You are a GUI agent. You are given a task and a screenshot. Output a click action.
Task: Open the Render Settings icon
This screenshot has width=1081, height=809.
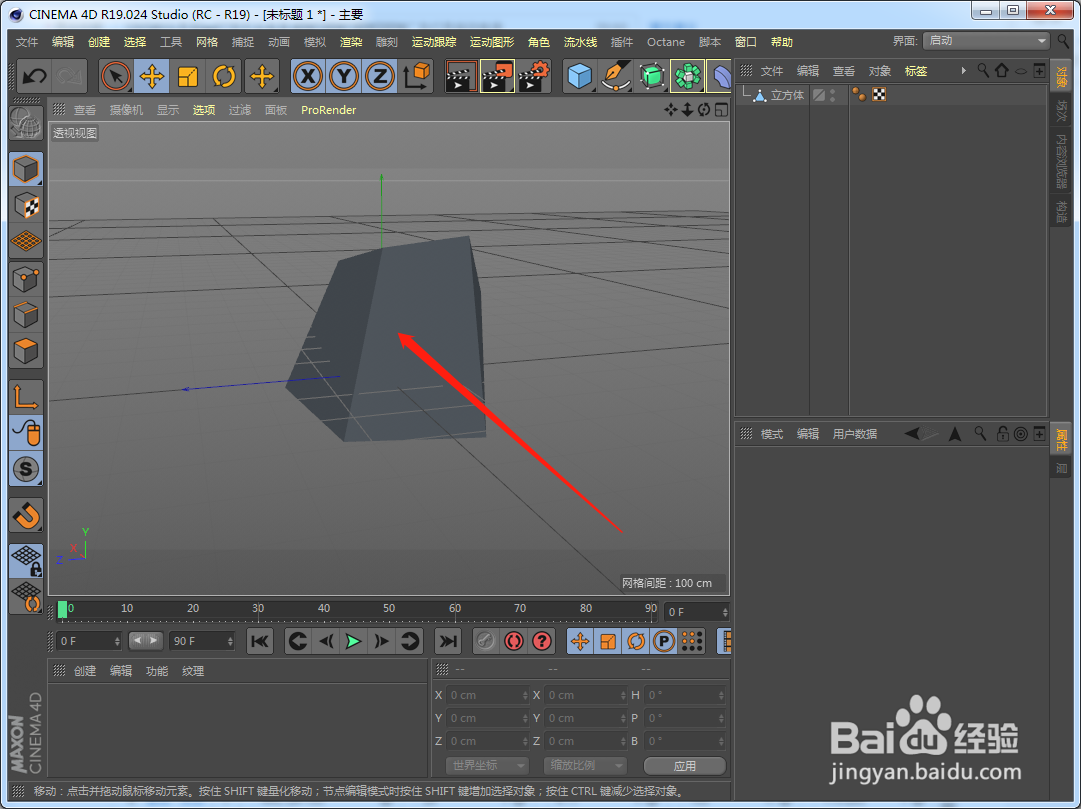pyautogui.click(x=533, y=76)
